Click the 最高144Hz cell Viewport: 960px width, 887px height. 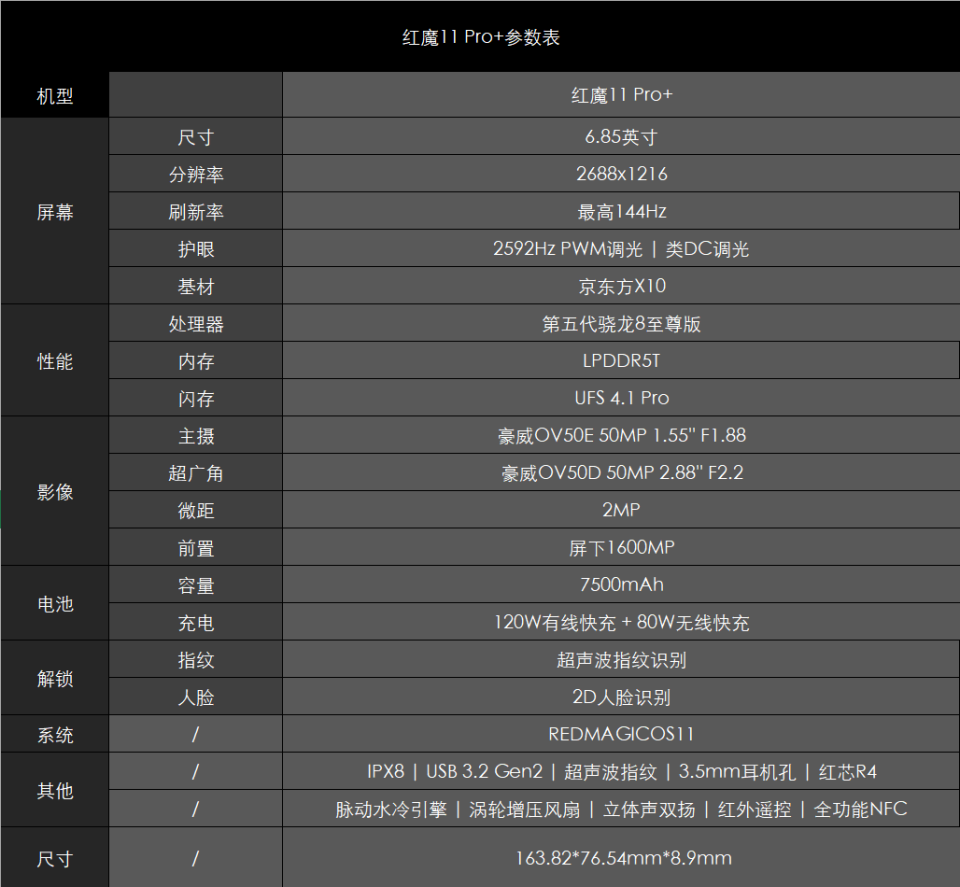[x=621, y=211]
